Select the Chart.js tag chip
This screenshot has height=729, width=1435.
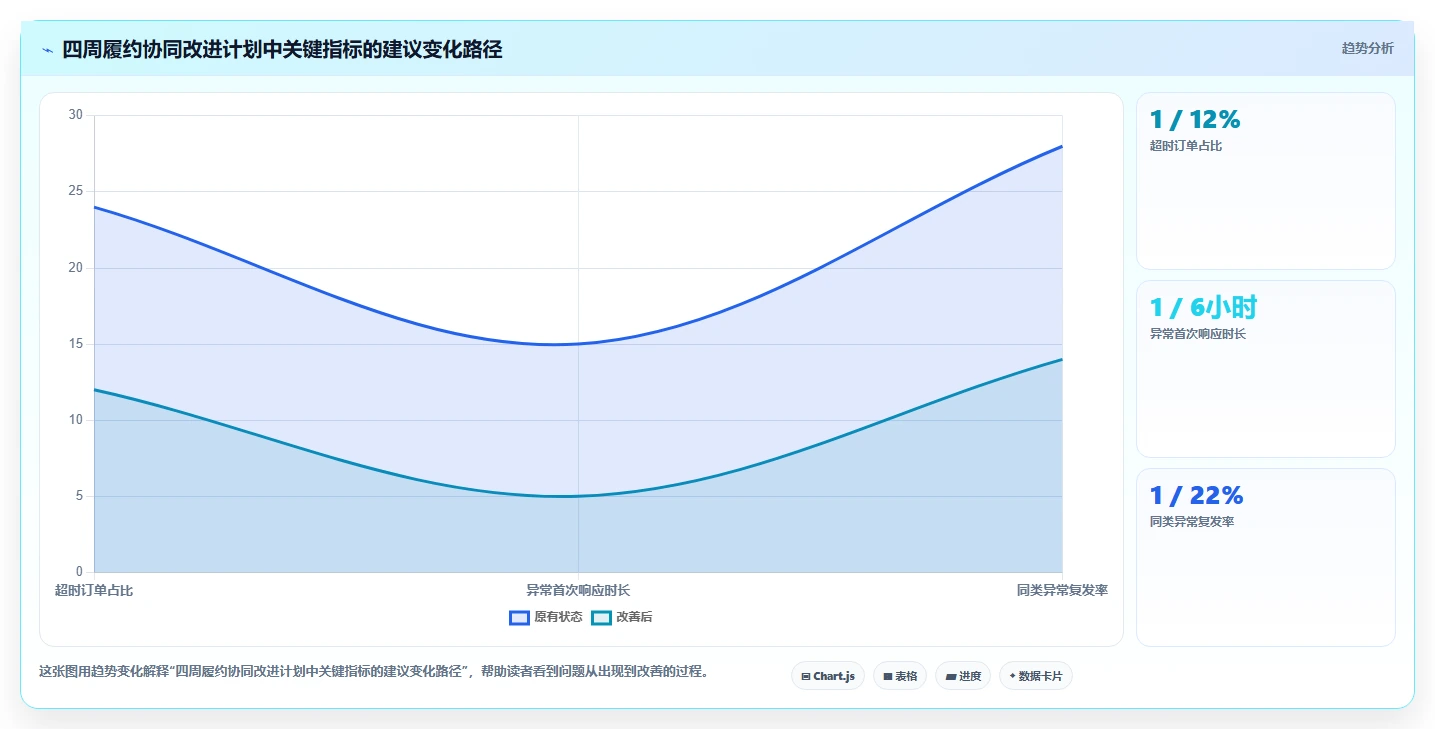point(828,676)
